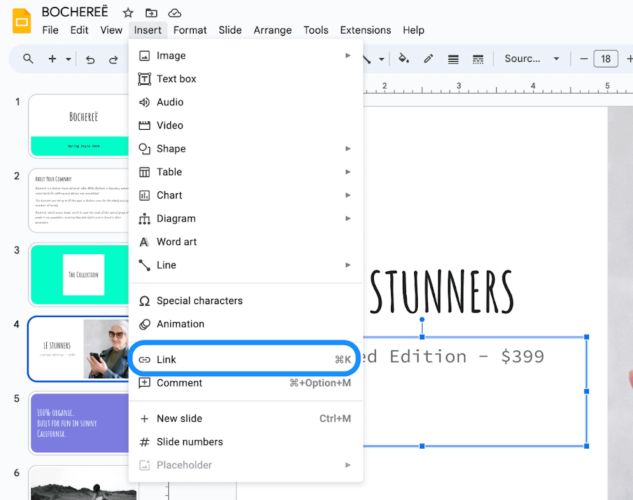The height and width of the screenshot is (500, 633).
Task: Expand the Table submenu
Action: coord(245,172)
